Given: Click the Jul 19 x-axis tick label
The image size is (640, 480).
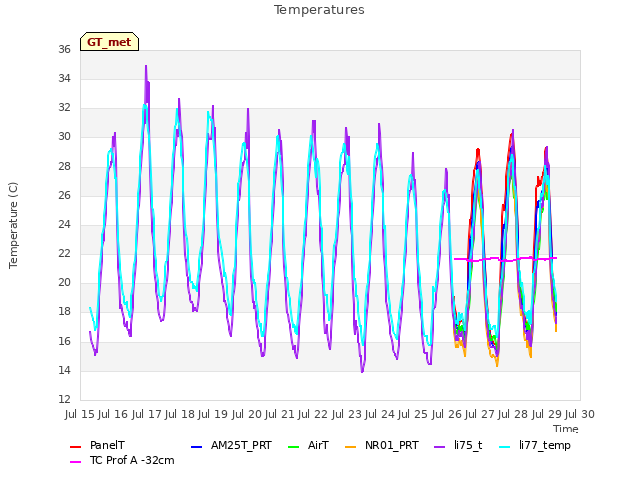Looking at the screenshot, I should (x=213, y=414).
